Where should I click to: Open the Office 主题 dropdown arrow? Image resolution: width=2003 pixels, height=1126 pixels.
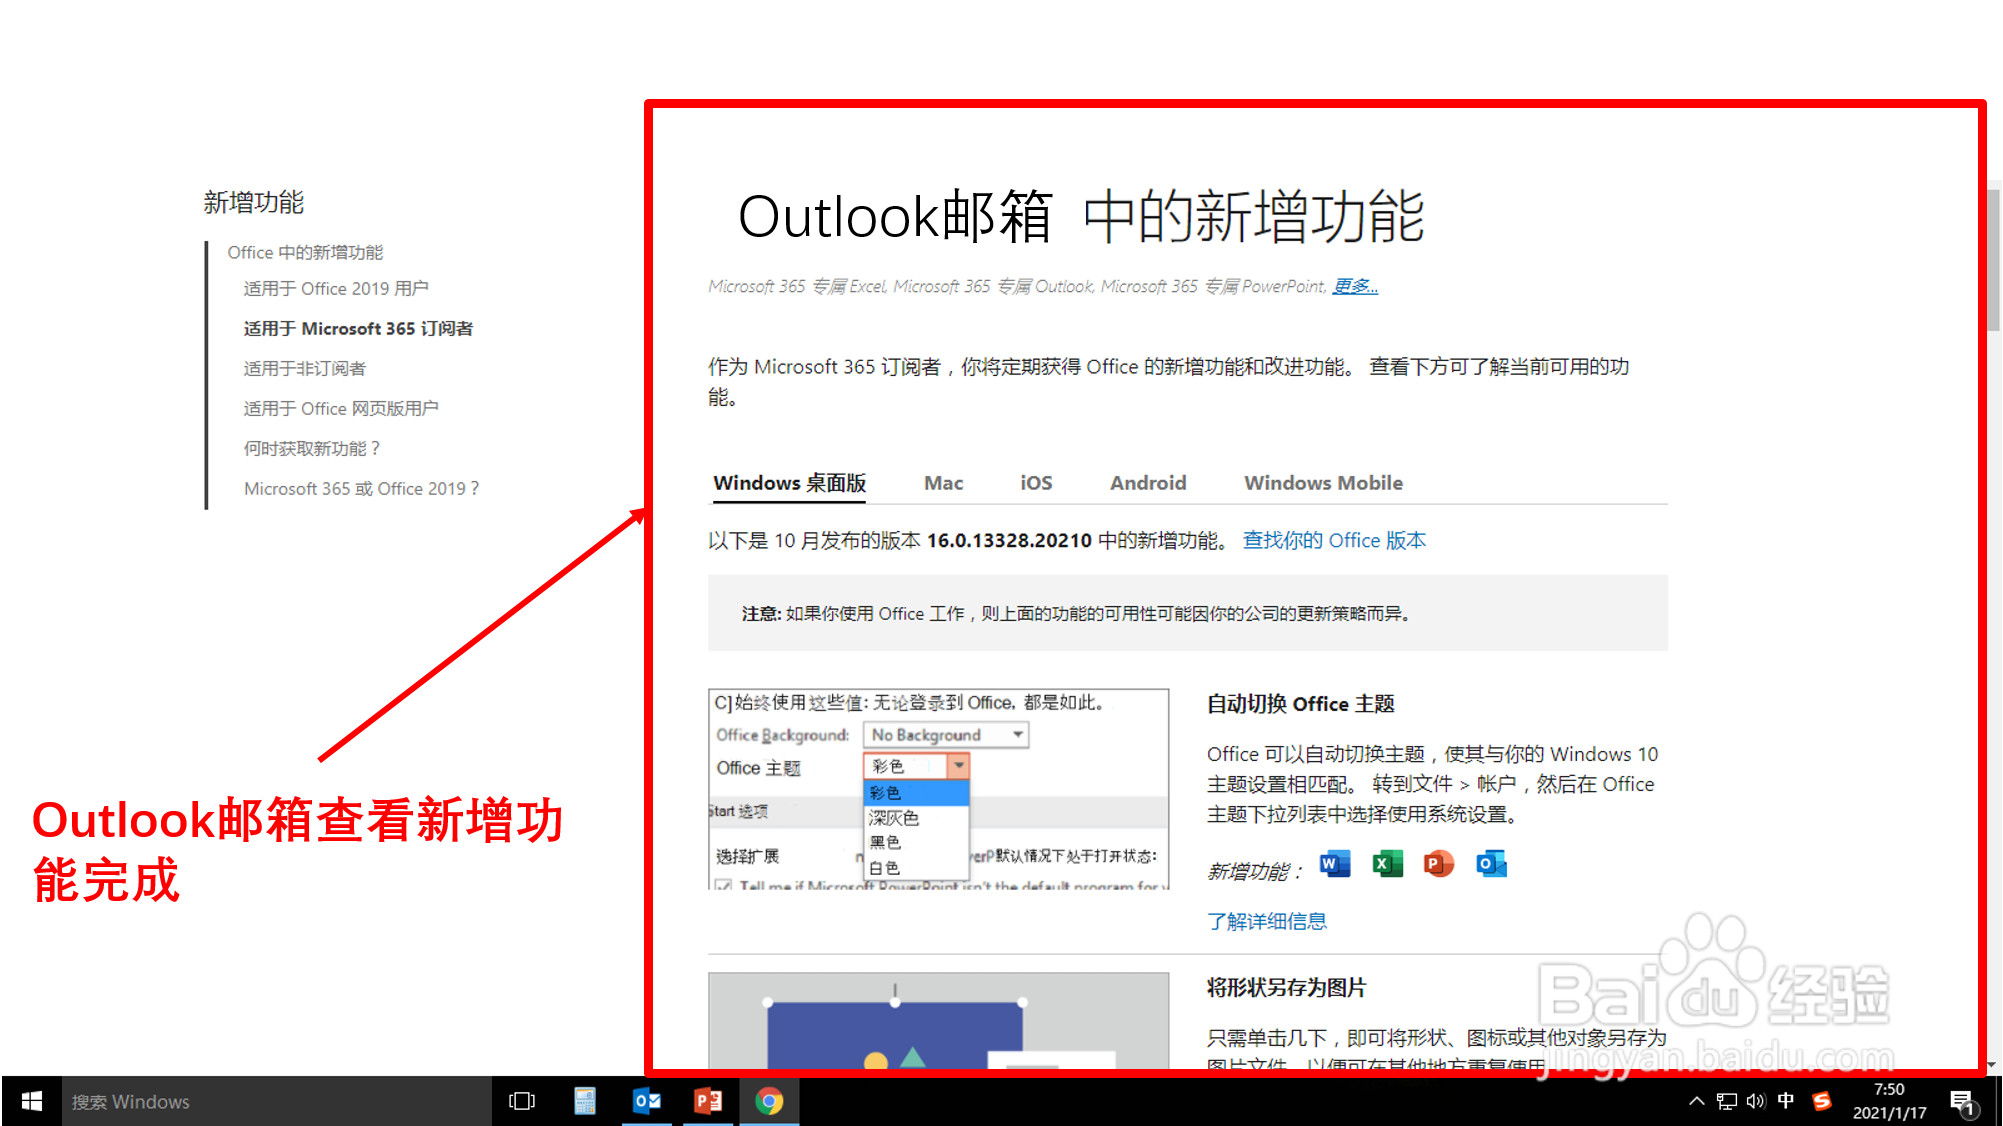[x=959, y=766]
